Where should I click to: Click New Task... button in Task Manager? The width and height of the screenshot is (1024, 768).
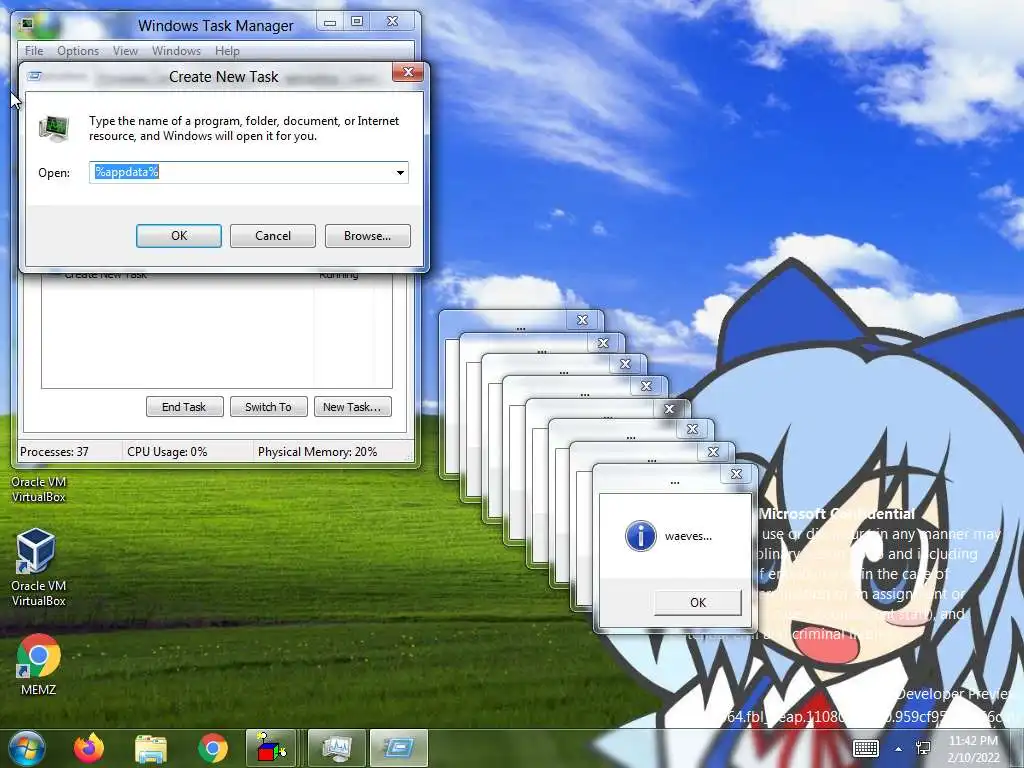click(353, 407)
